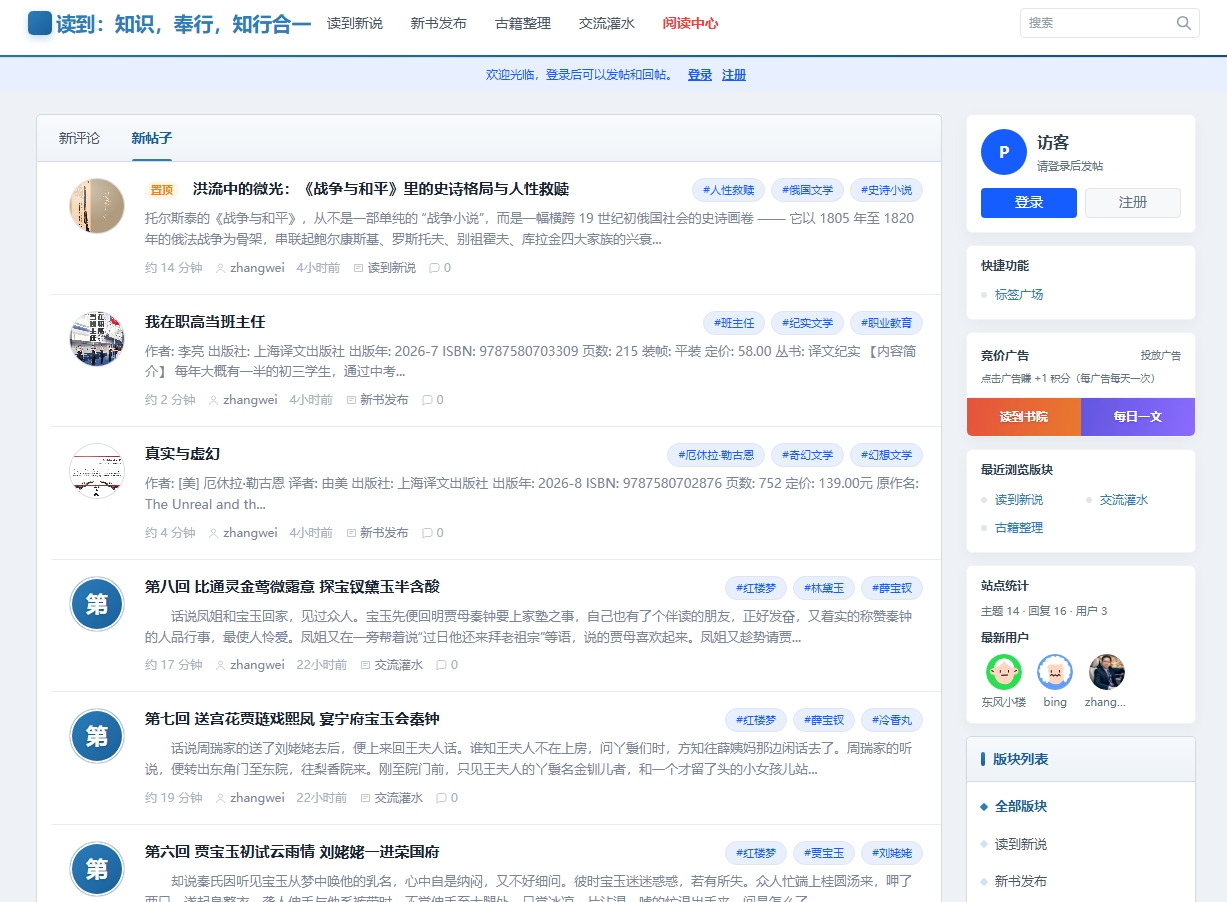
Task: Open post 我在职高当班主任
Action: coord(205,322)
